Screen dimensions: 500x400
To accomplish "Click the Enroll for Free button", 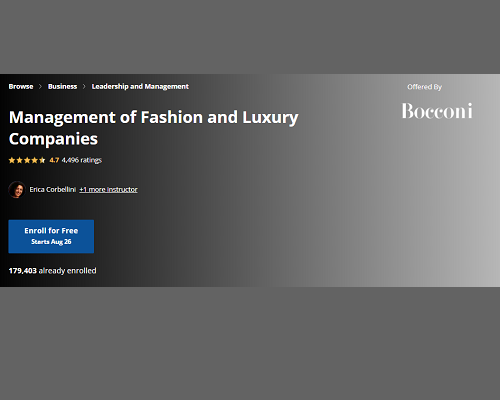I will [x=51, y=236].
